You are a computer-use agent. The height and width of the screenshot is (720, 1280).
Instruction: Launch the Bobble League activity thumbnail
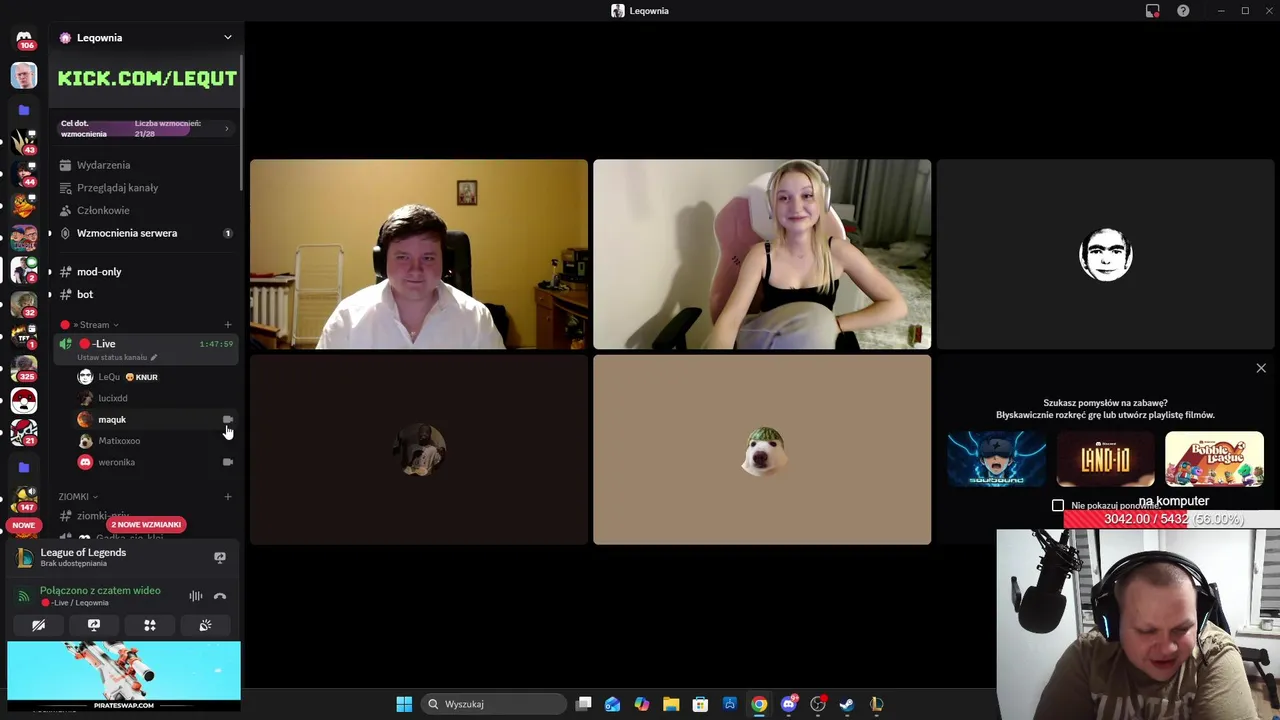1214,459
